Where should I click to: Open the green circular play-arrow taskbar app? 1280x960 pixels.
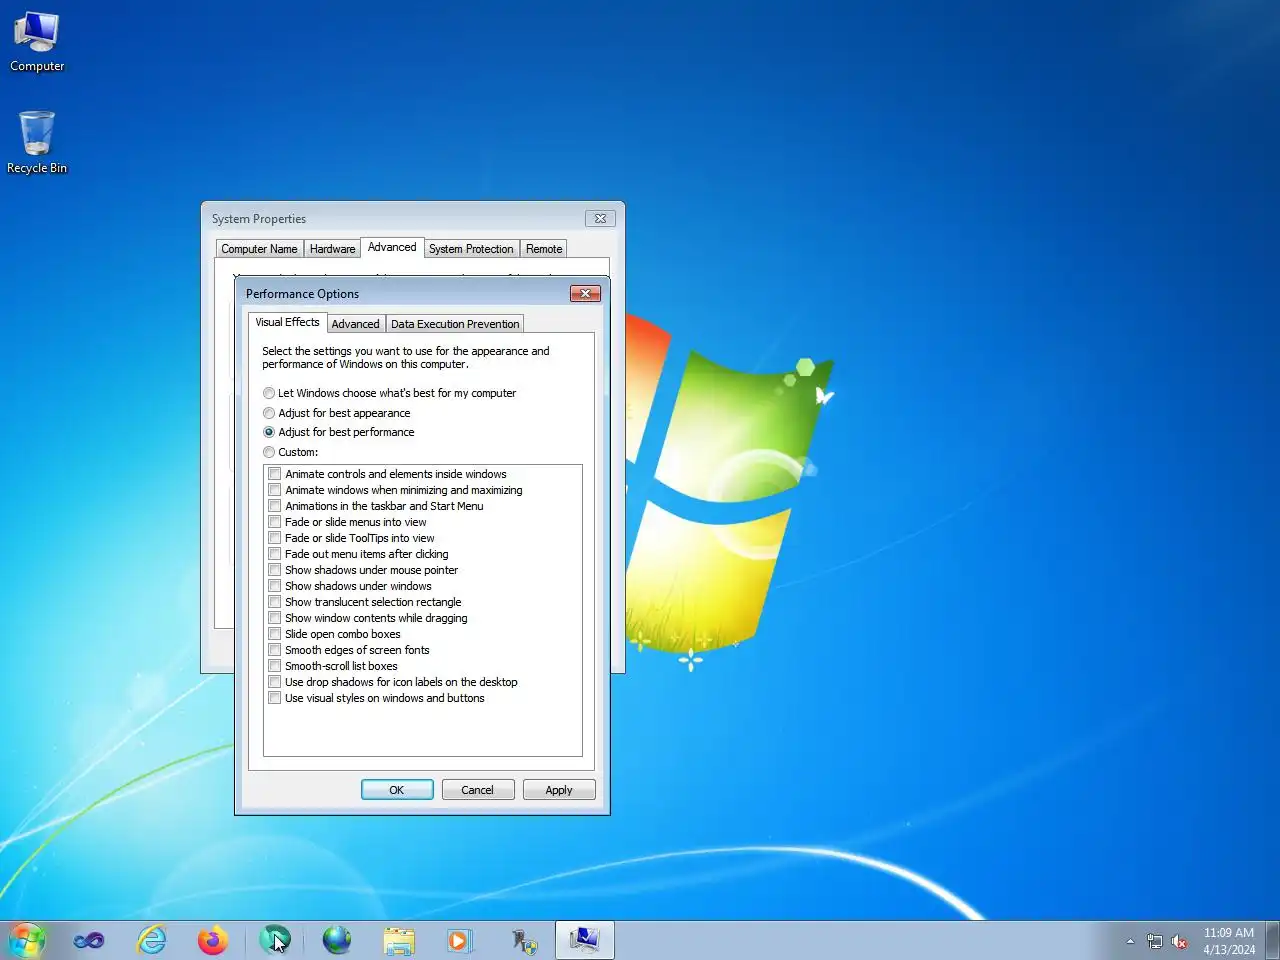(x=275, y=940)
